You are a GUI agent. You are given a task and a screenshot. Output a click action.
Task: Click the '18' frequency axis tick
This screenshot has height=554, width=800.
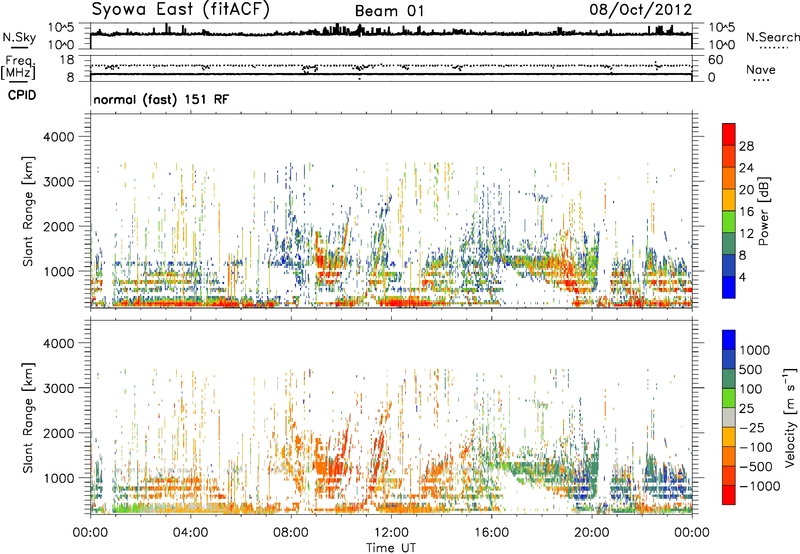pyautogui.click(x=67, y=60)
